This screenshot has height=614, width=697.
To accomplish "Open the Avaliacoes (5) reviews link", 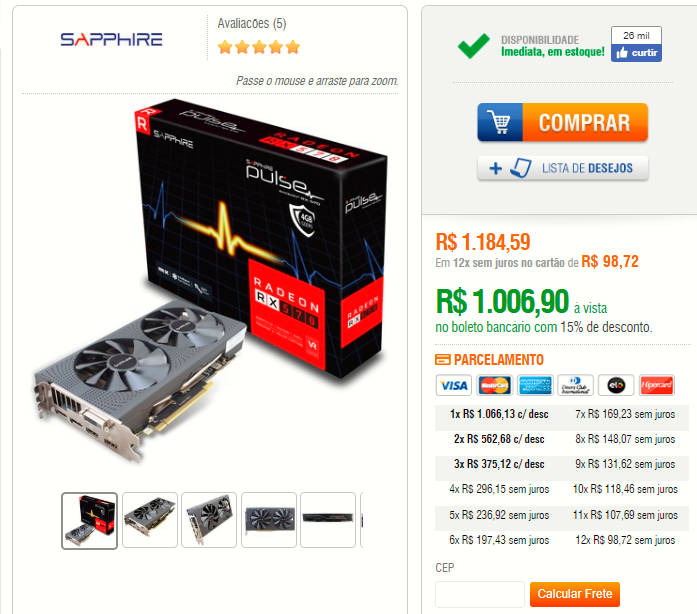I will coord(252,24).
